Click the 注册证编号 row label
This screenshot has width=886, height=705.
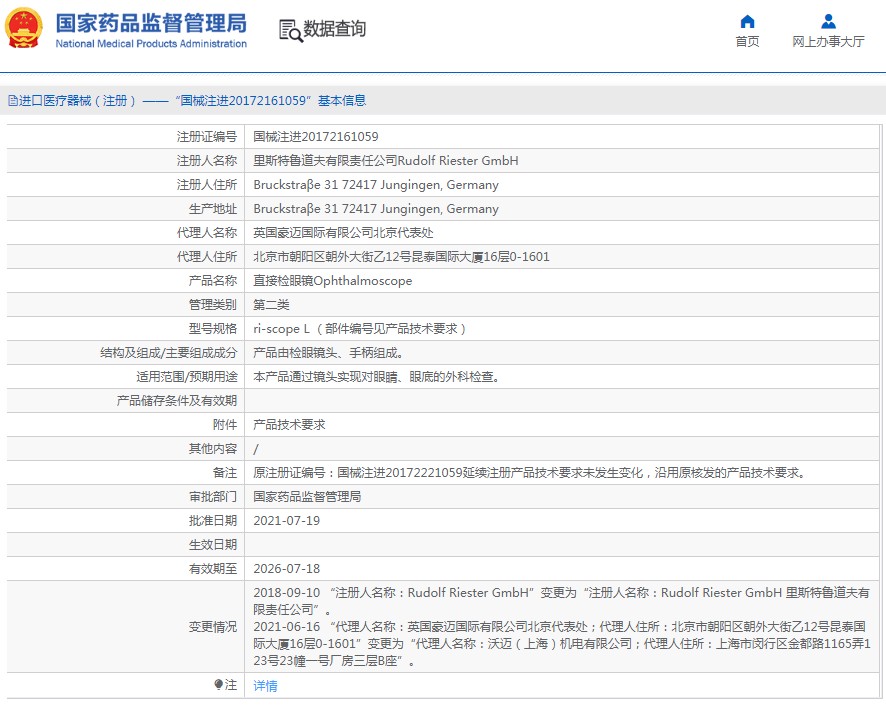tap(207, 136)
